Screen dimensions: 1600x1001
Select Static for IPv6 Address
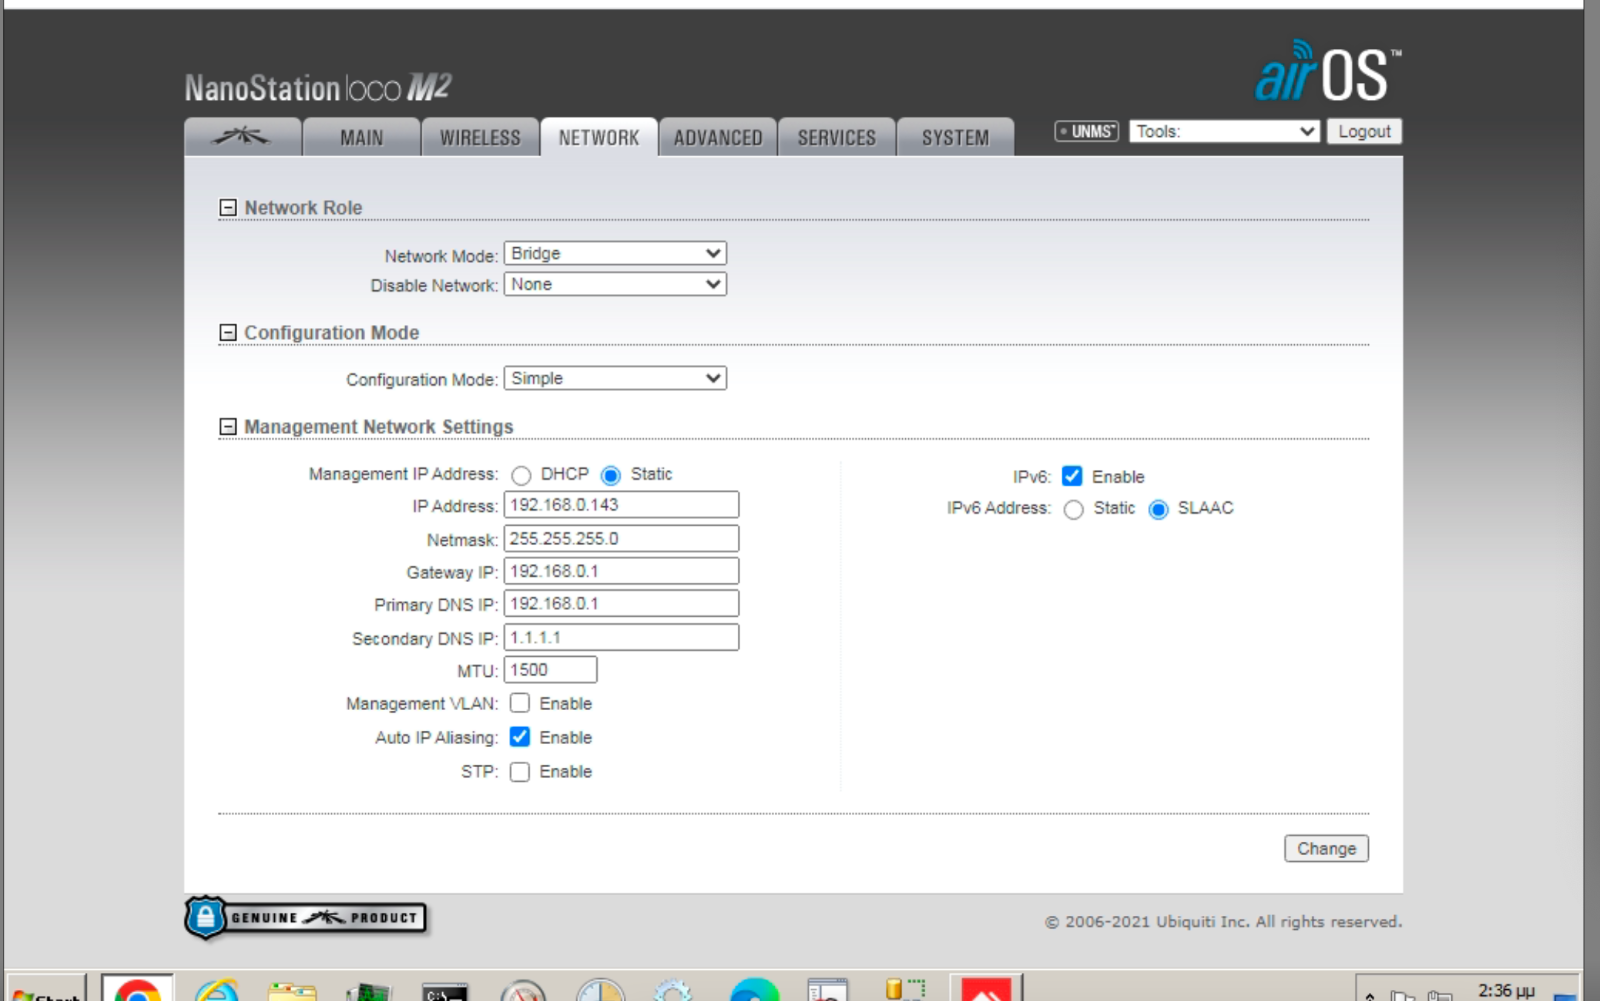(1074, 510)
